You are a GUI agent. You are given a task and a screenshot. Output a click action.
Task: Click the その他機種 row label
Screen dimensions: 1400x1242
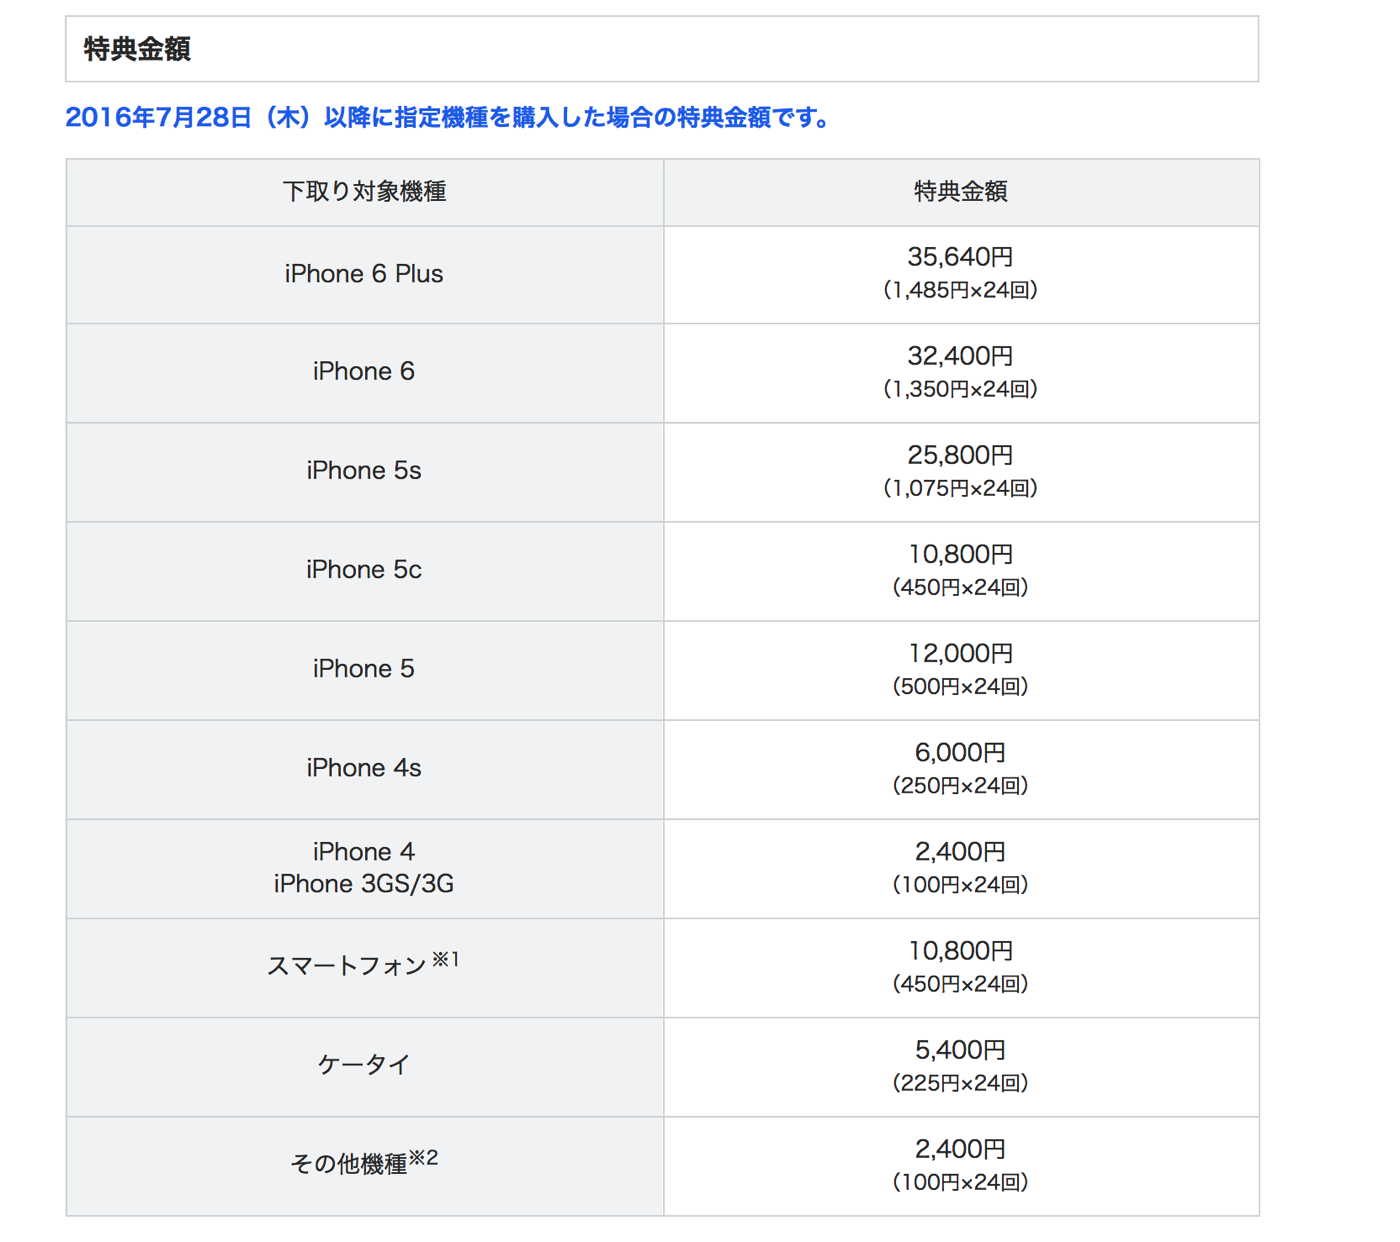[x=348, y=1164]
